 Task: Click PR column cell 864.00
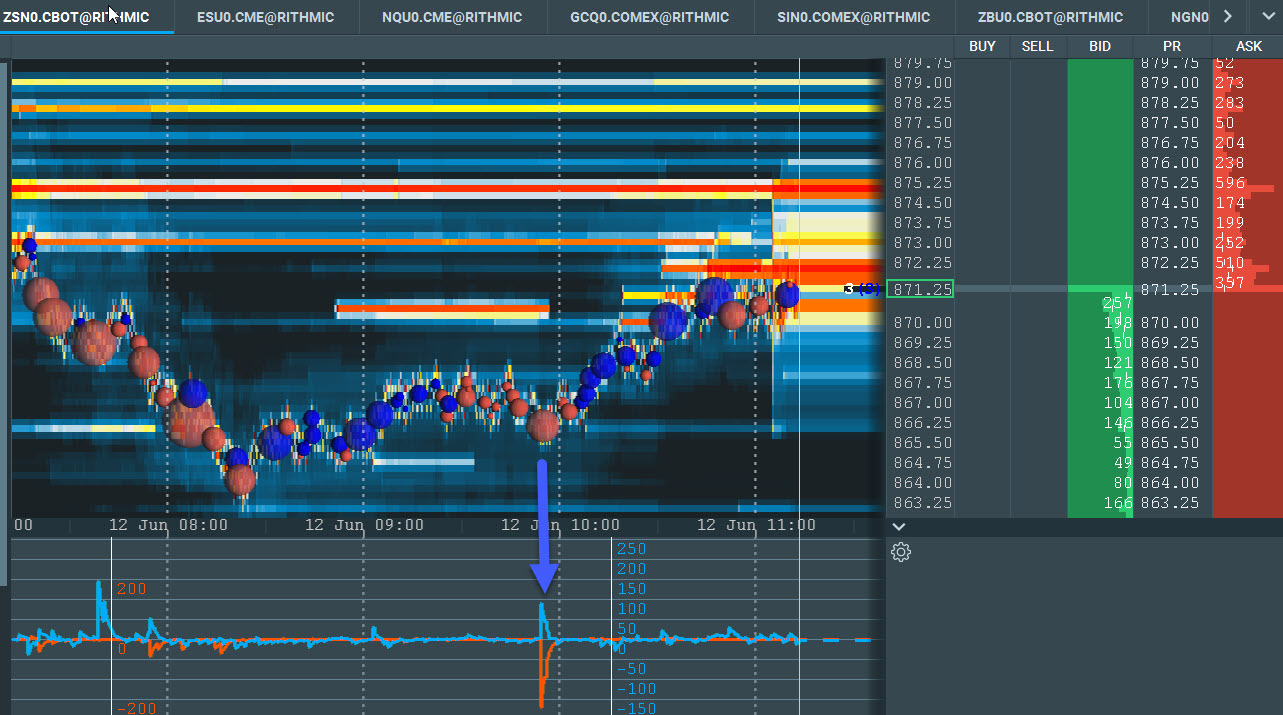click(1169, 483)
